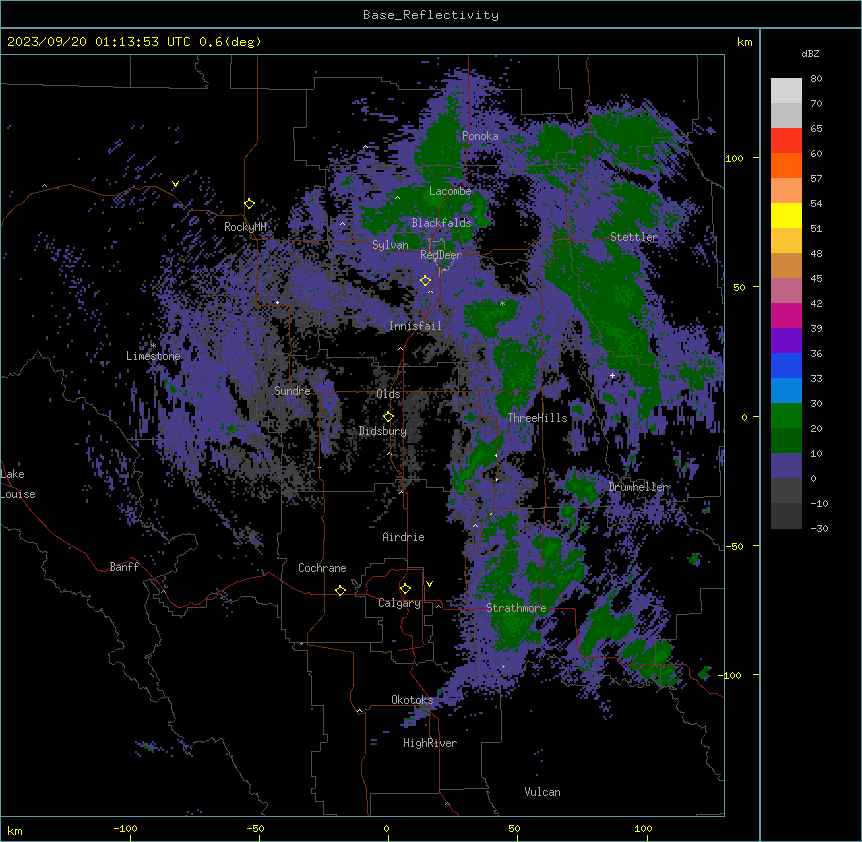Select the white 70-80 dBZ legend swatch

786,91
